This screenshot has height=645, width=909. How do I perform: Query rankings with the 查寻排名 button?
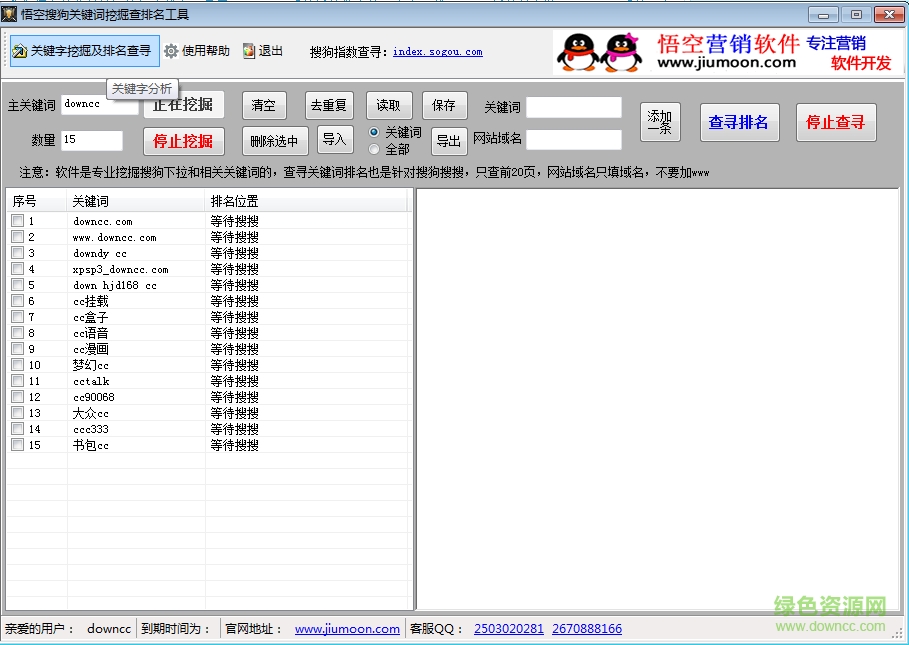click(739, 122)
